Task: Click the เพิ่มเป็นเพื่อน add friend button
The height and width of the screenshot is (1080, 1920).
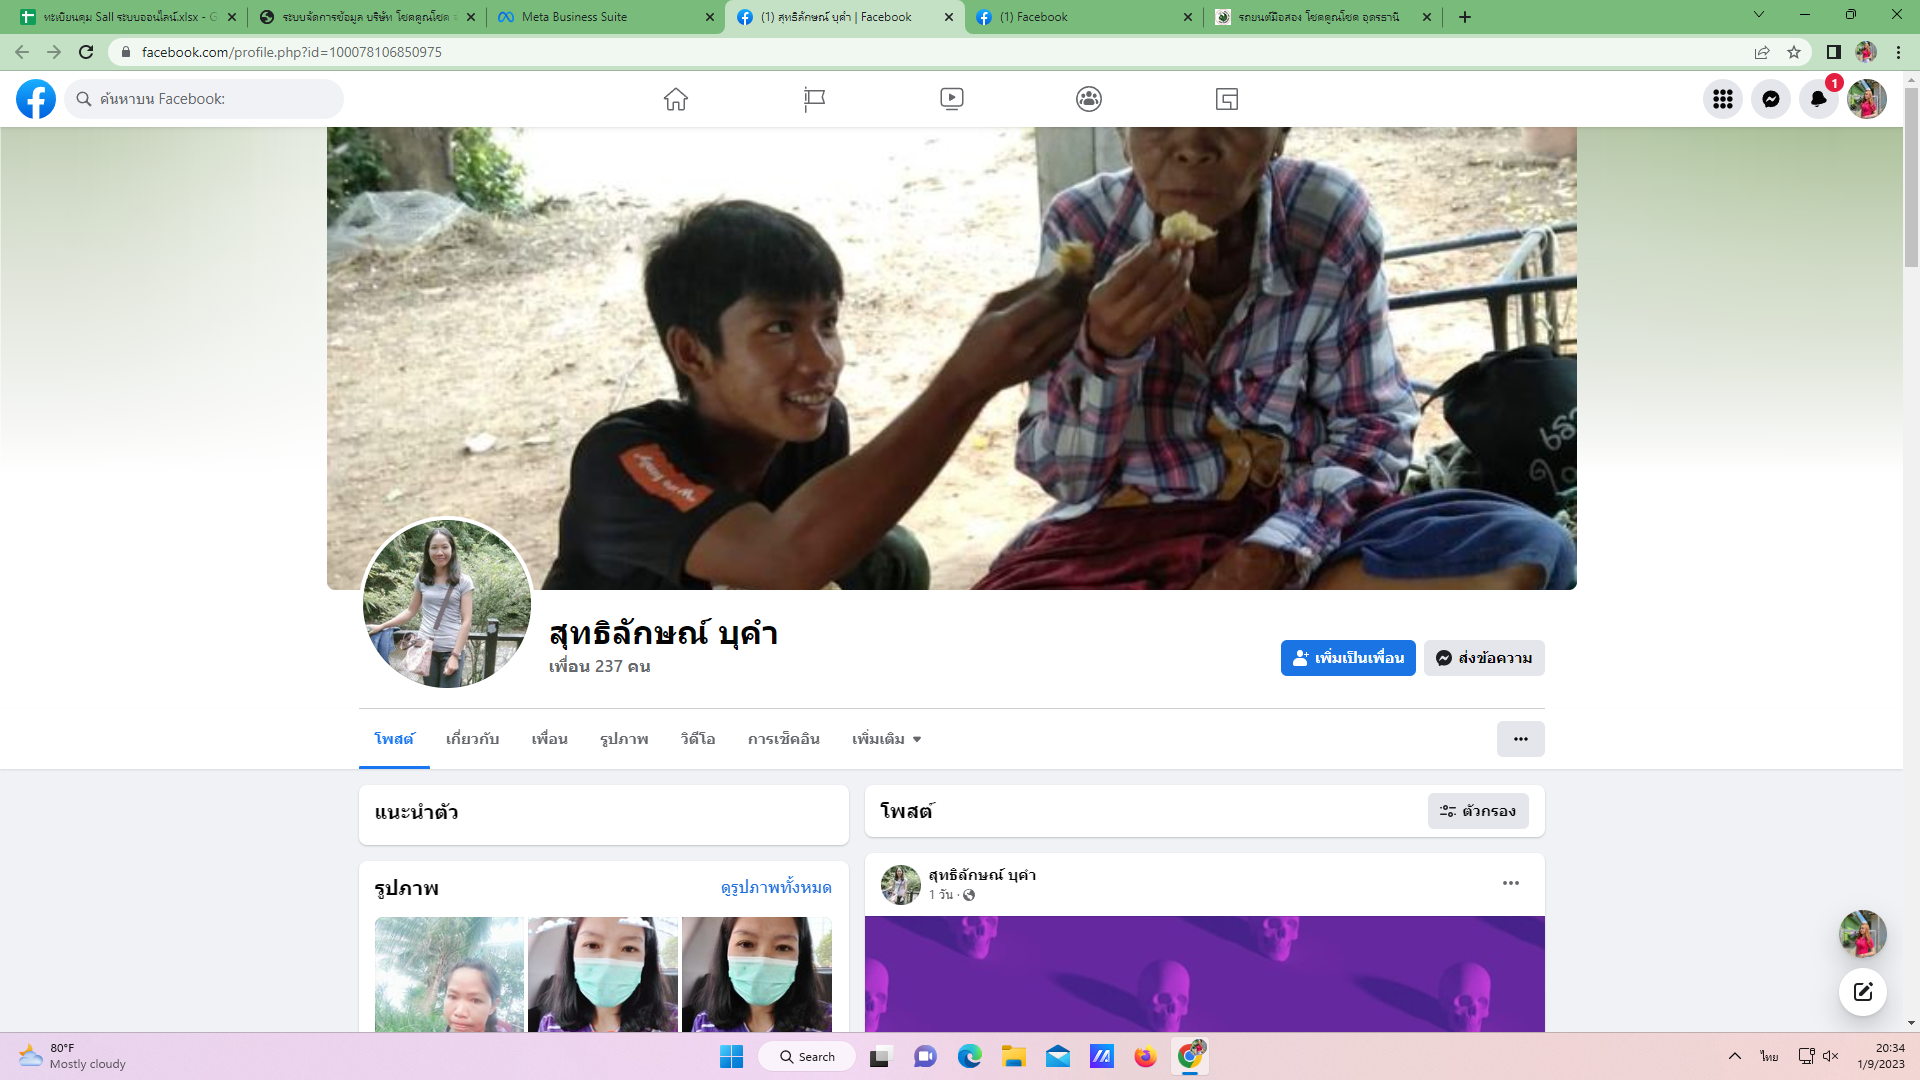Action: point(1347,658)
